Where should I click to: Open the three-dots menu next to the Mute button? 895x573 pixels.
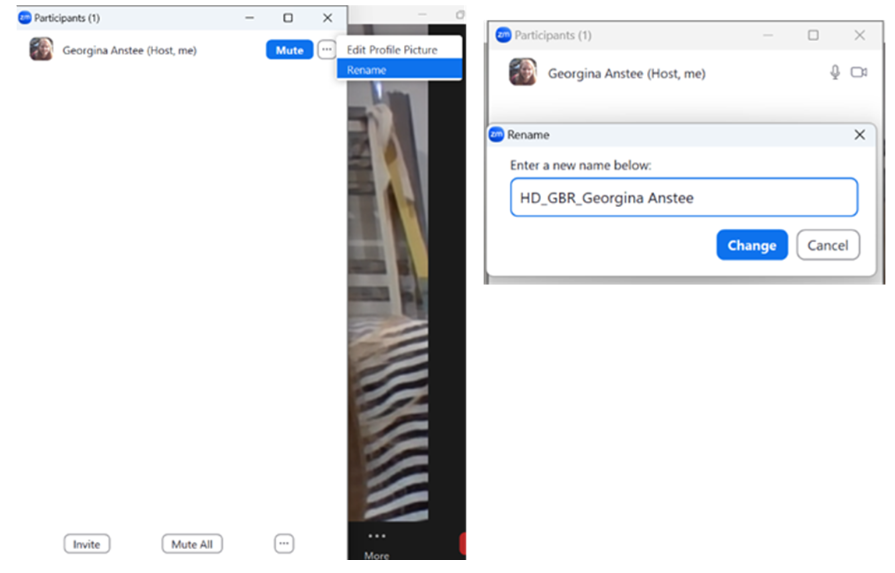[x=326, y=50]
